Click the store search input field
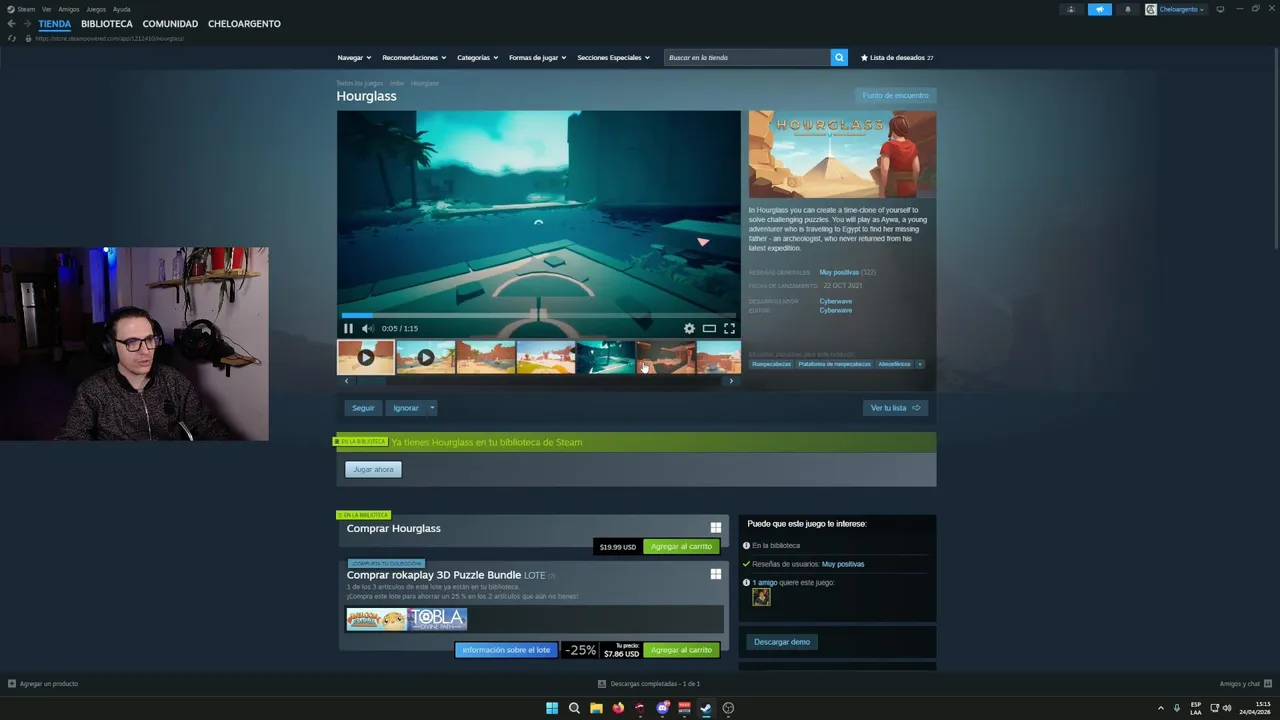The image size is (1280, 720). click(x=747, y=57)
